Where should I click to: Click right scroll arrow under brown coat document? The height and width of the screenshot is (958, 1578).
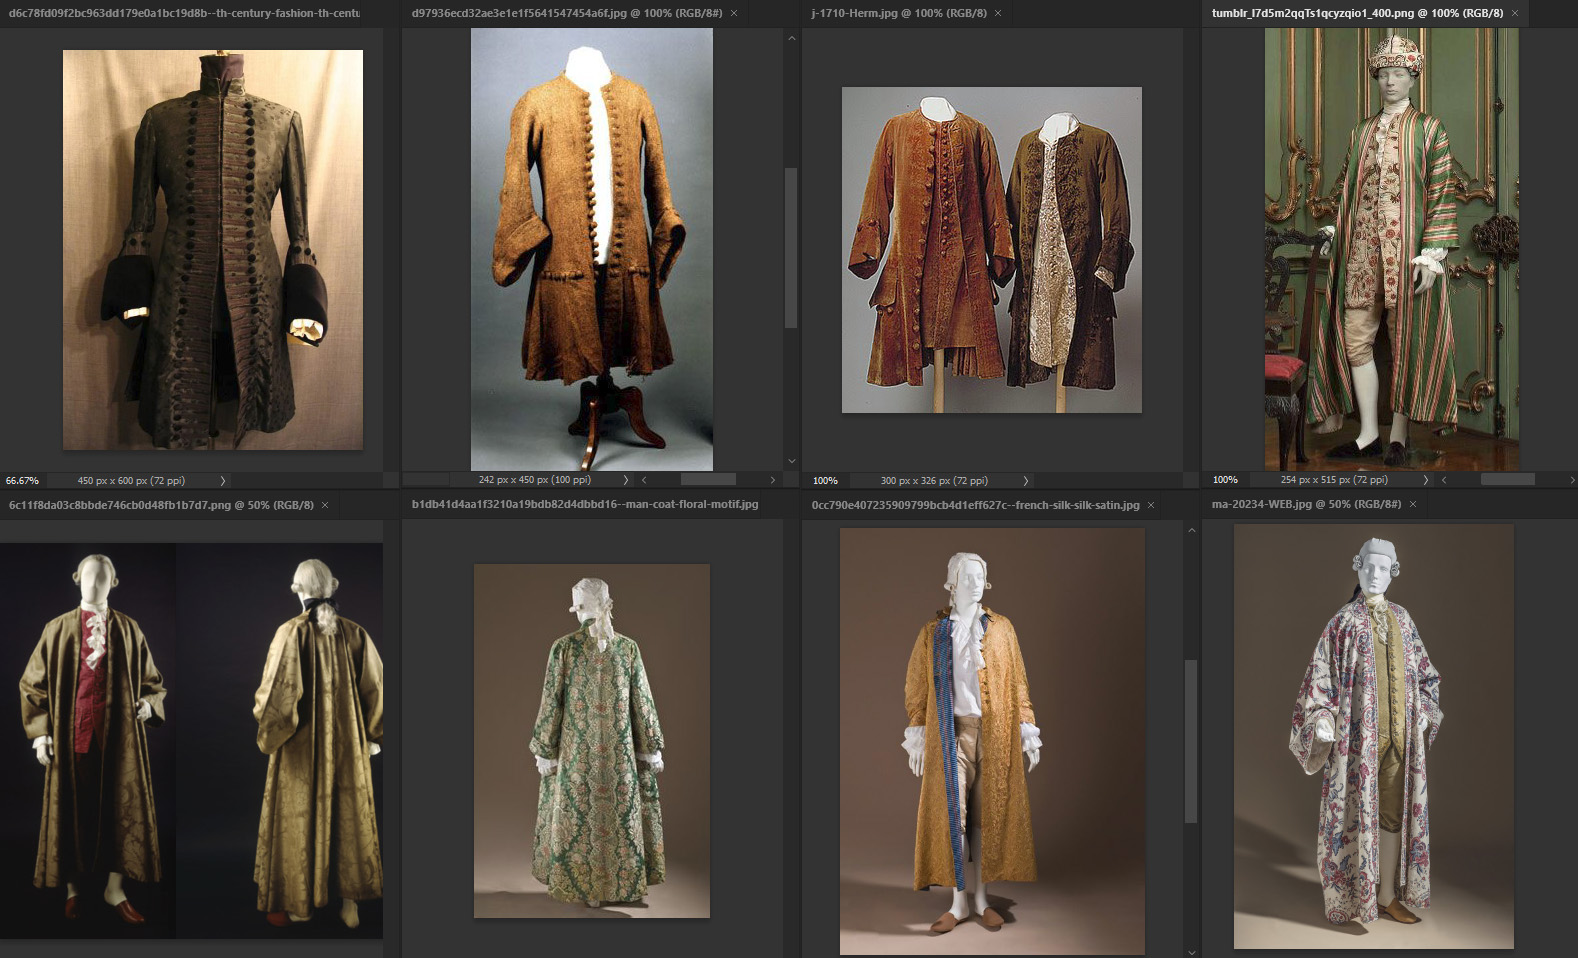(x=772, y=480)
